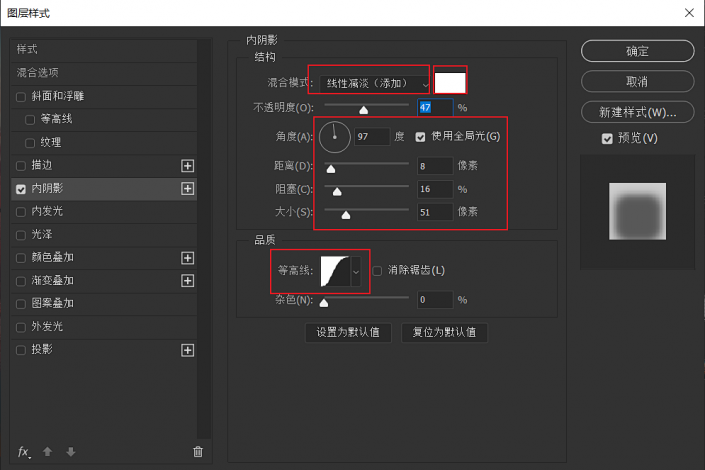Move effect up with the up arrow
705x470 pixels.
point(47,452)
